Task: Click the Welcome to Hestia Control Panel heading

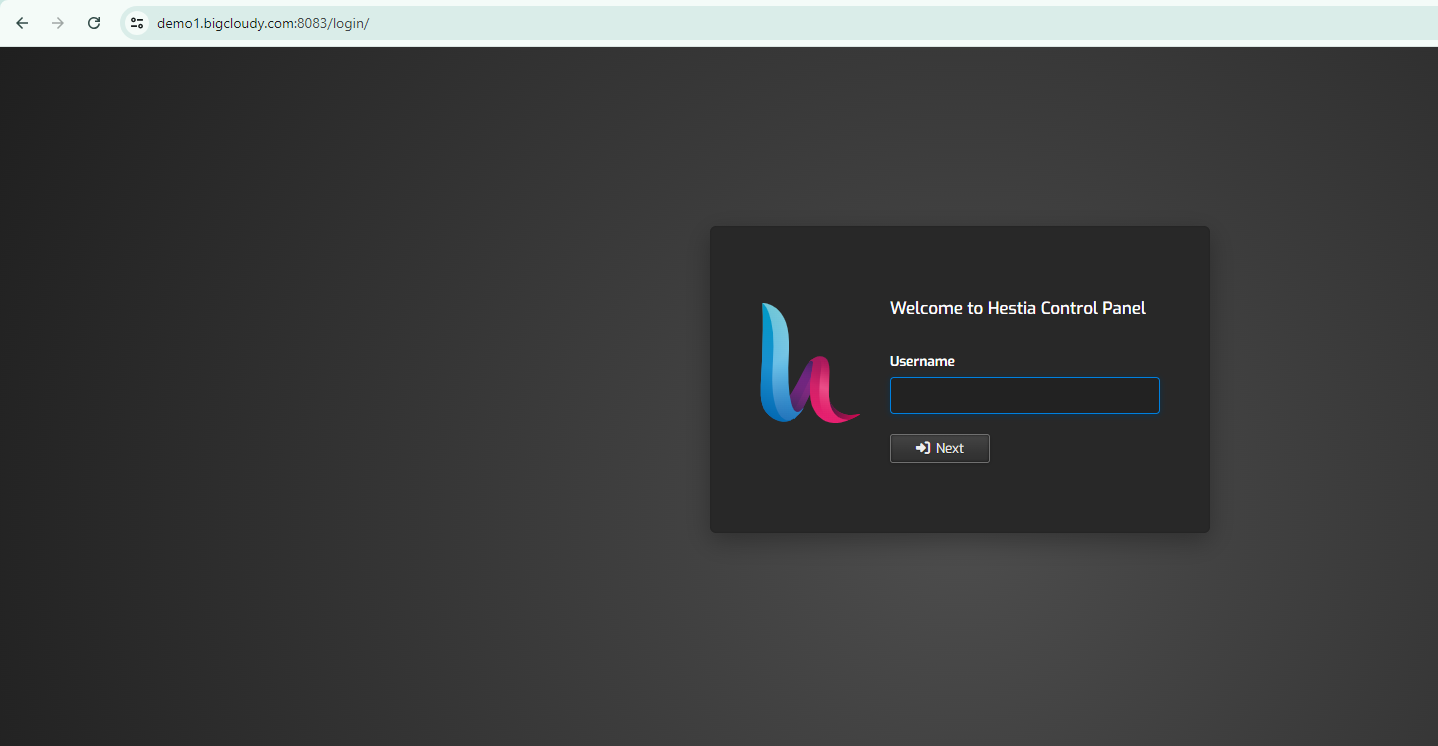Action: tap(1018, 308)
